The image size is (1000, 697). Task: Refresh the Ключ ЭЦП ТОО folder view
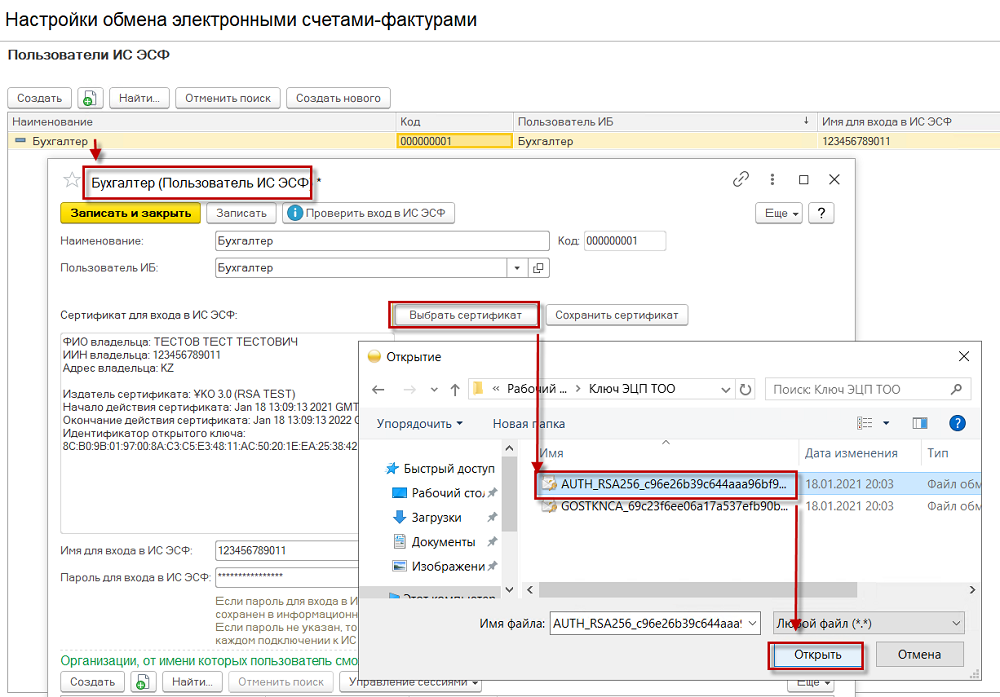coord(745,389)
